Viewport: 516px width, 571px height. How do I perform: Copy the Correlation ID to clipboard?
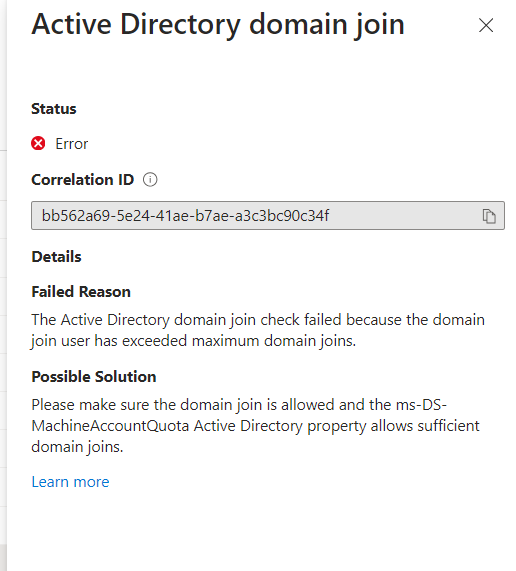(489, 216)
